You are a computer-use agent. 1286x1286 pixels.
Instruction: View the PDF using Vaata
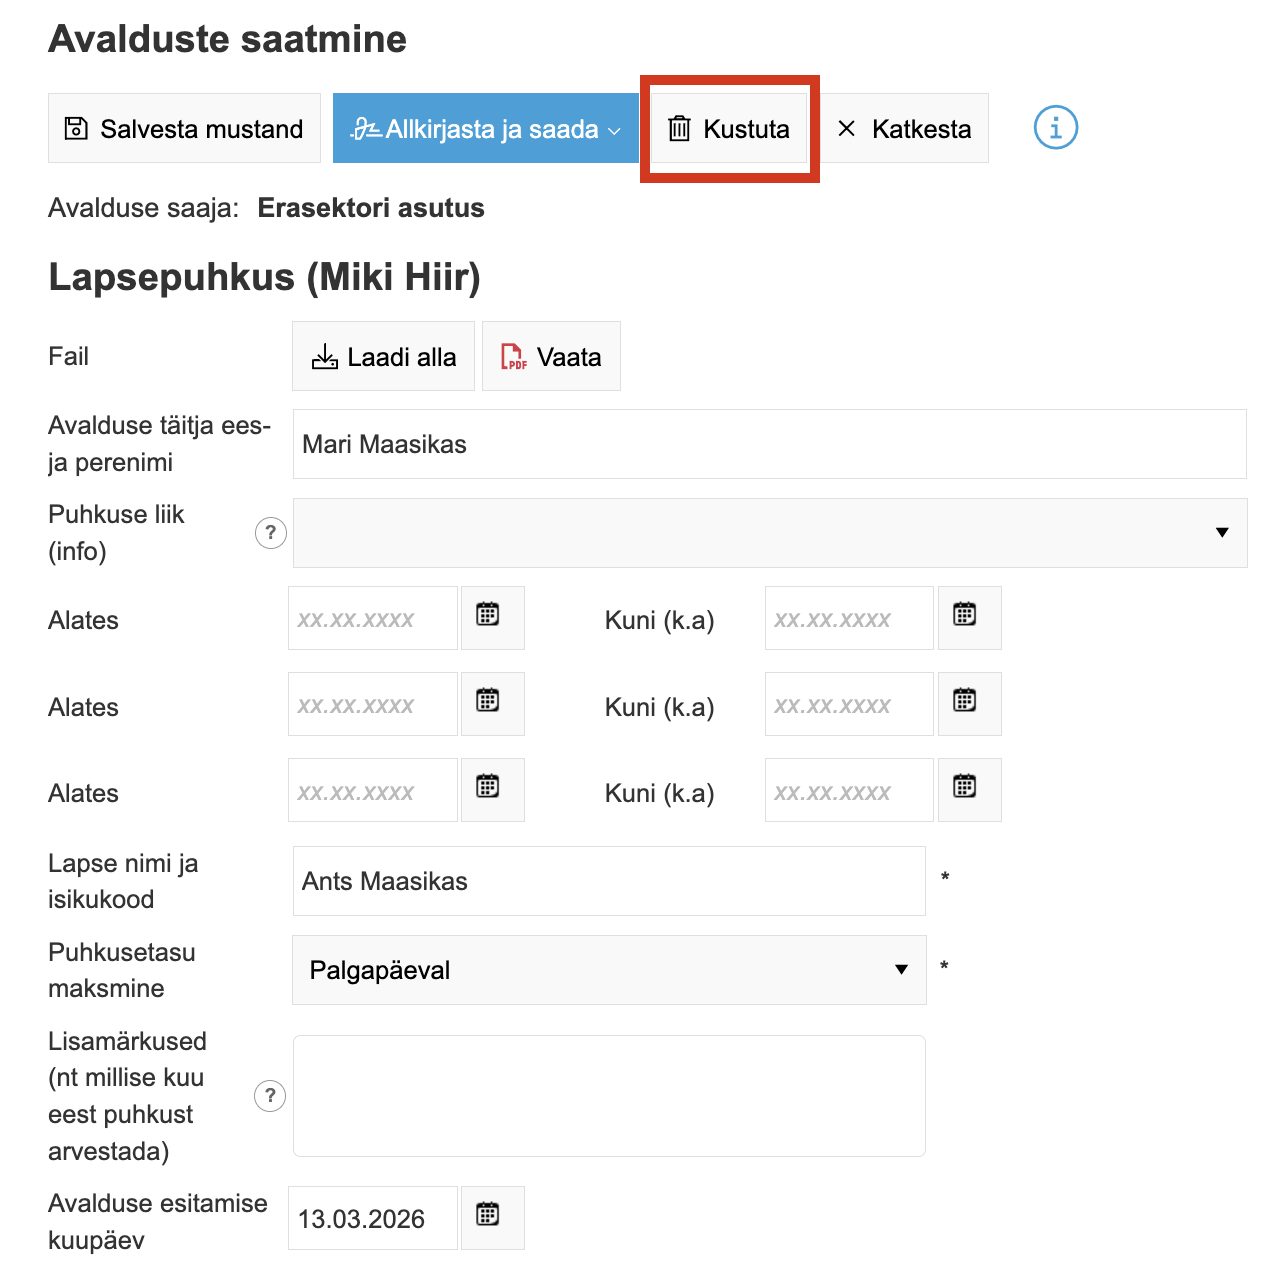pyautogui.click(x=551, y=357)
